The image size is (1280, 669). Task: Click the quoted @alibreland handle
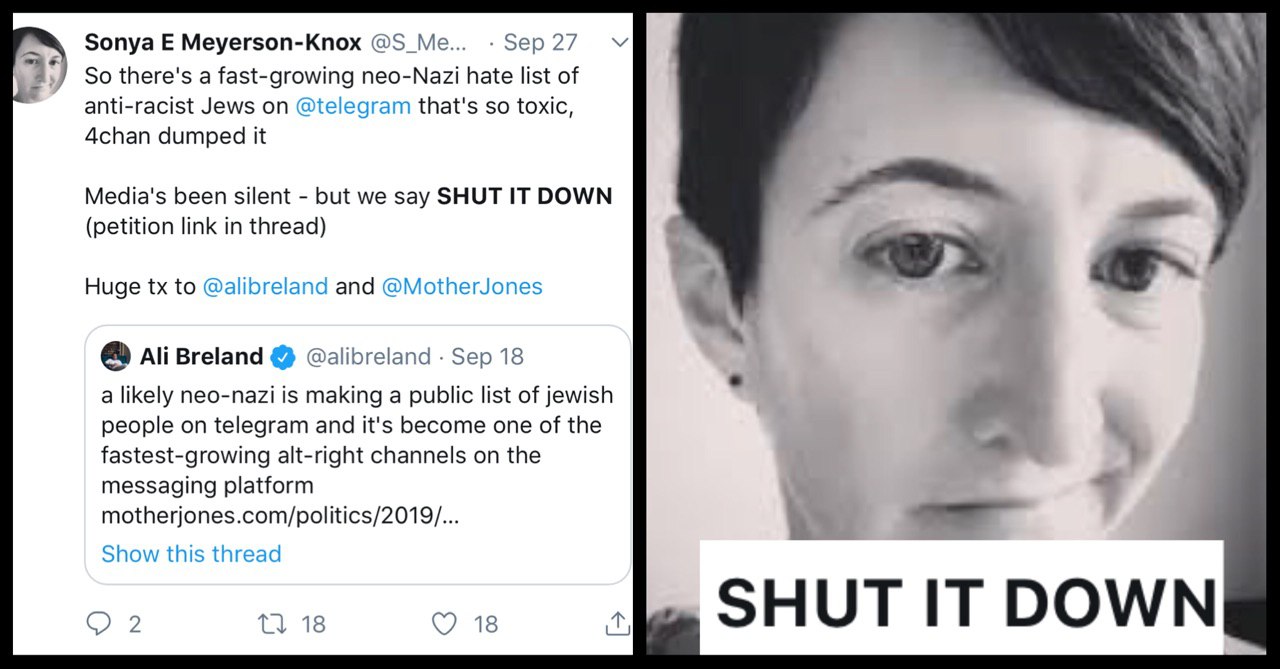pos(368,357)
